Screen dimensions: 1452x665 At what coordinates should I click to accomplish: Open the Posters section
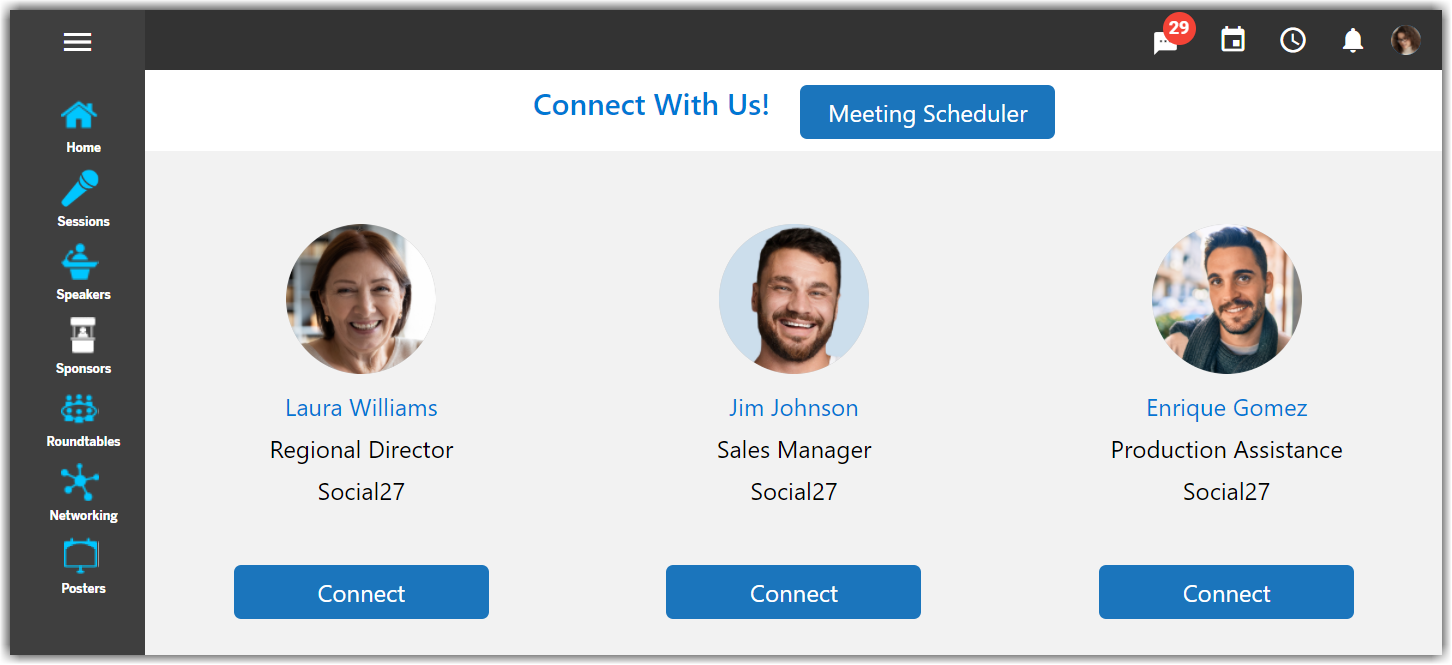coord(81,556)
